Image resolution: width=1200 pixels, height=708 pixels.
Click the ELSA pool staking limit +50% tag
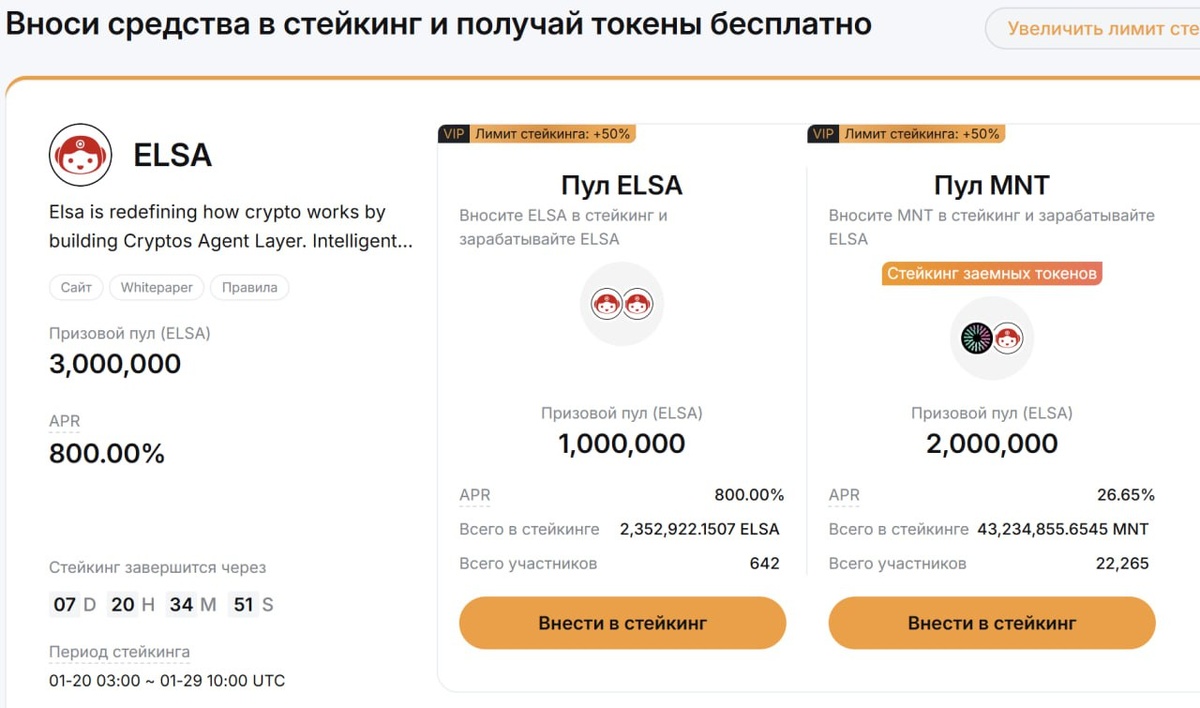[553, 134]
